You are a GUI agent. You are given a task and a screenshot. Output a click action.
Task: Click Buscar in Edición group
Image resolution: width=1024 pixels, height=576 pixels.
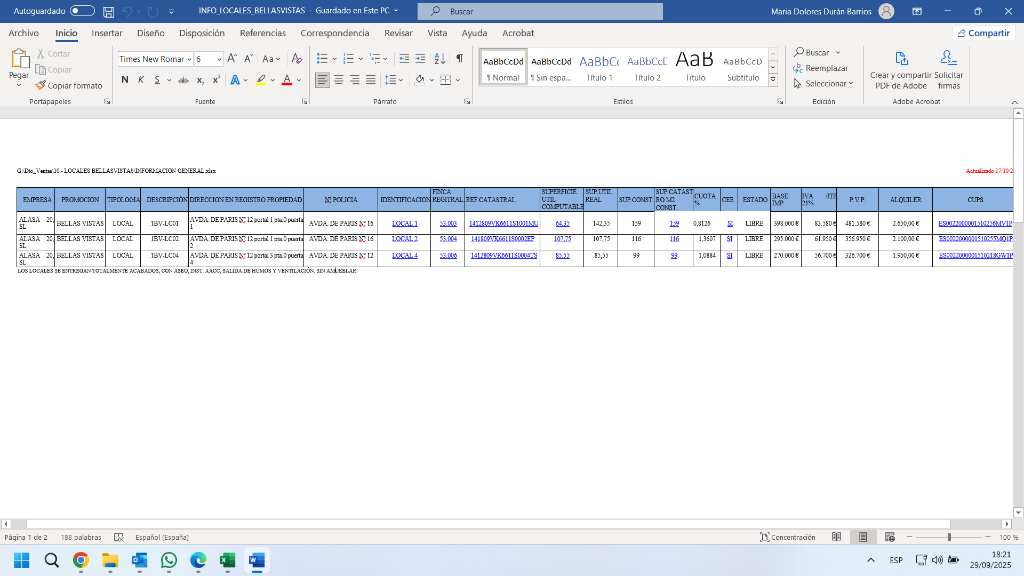click(816, 52)
